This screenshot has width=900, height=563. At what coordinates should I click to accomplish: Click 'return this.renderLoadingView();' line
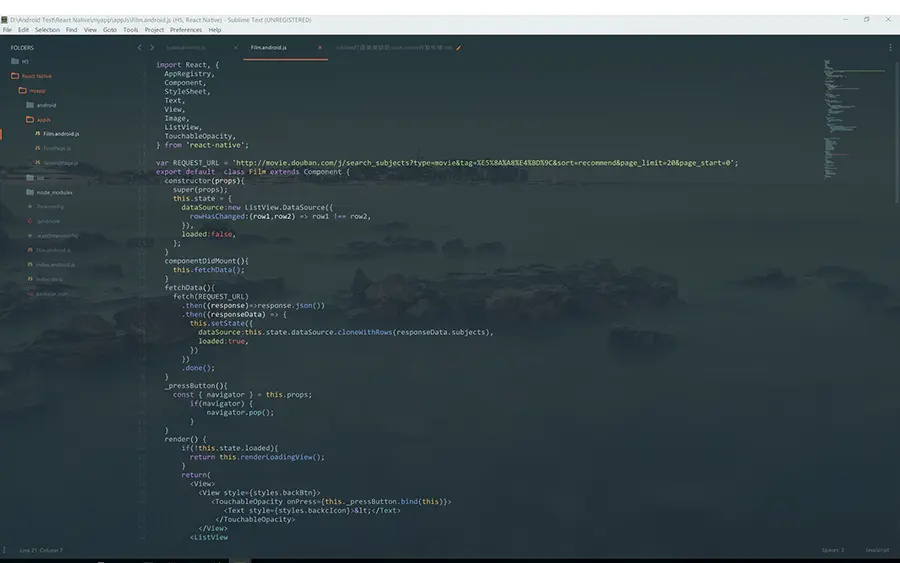(257, 457)
